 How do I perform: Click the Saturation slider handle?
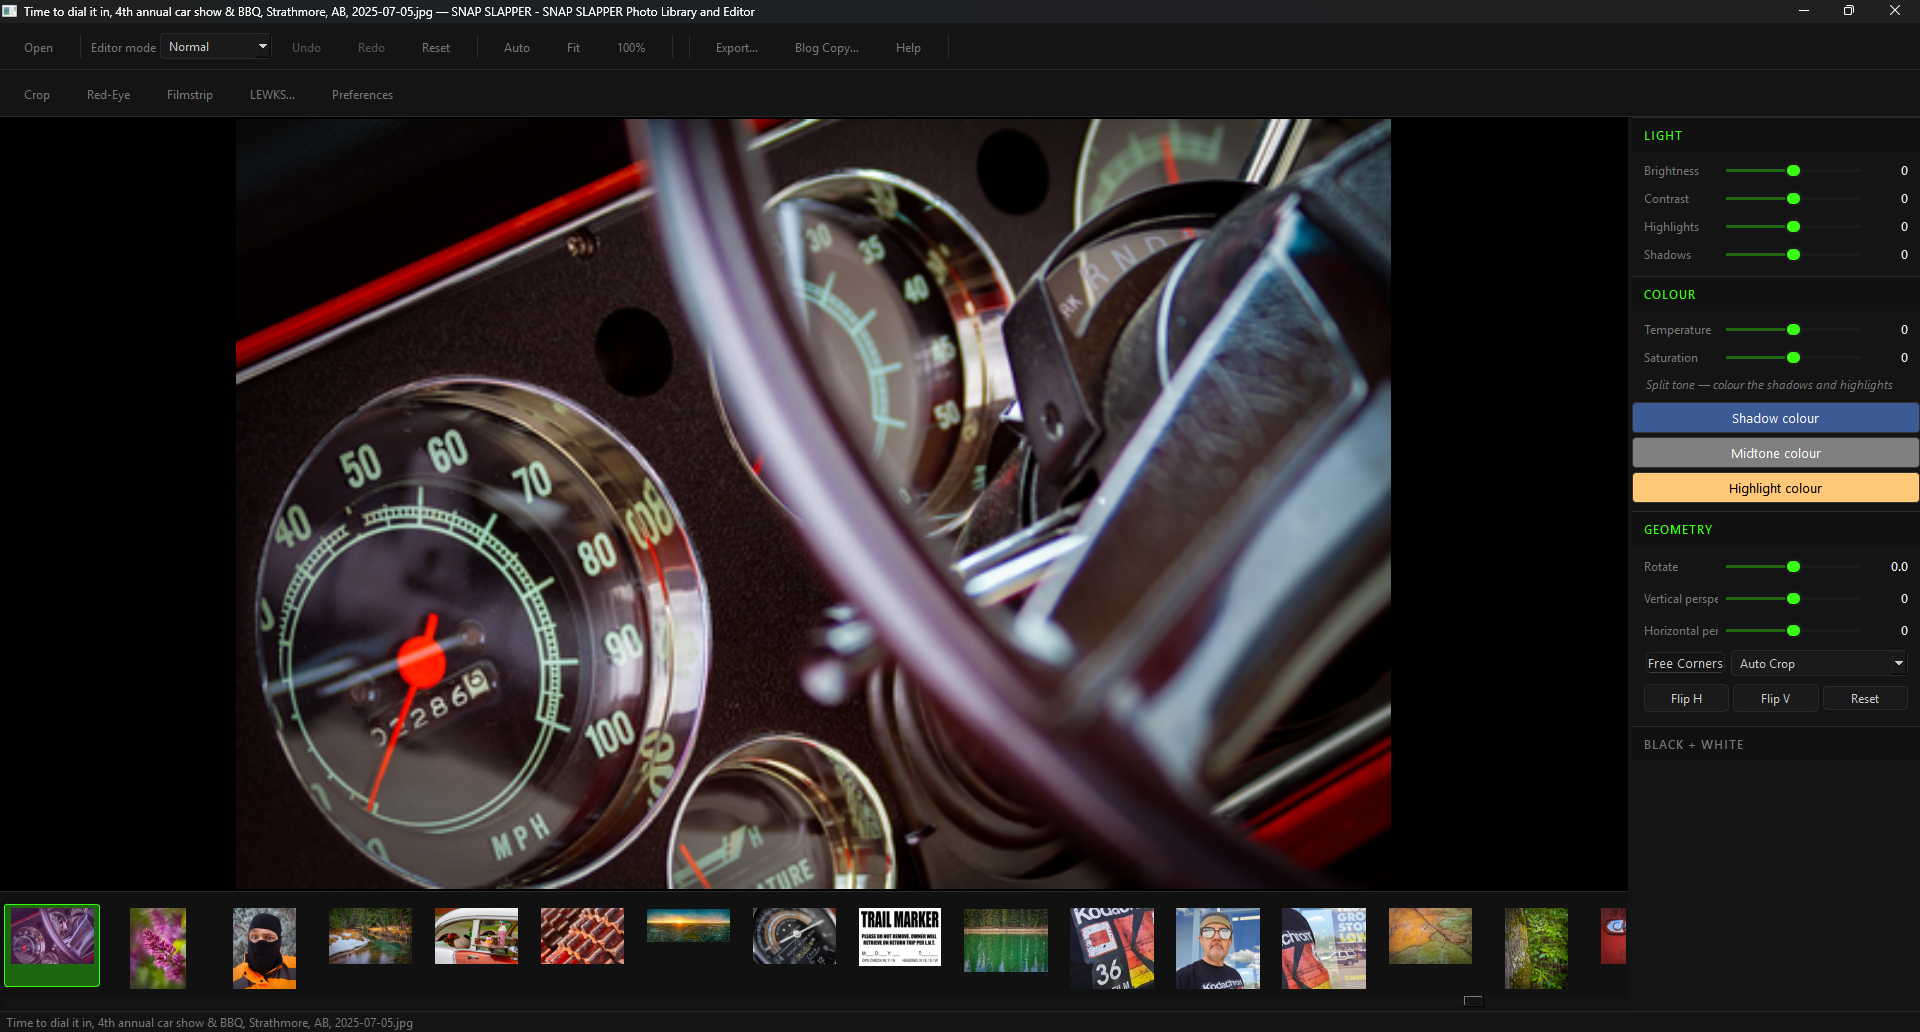click(x=1793, y=358)
